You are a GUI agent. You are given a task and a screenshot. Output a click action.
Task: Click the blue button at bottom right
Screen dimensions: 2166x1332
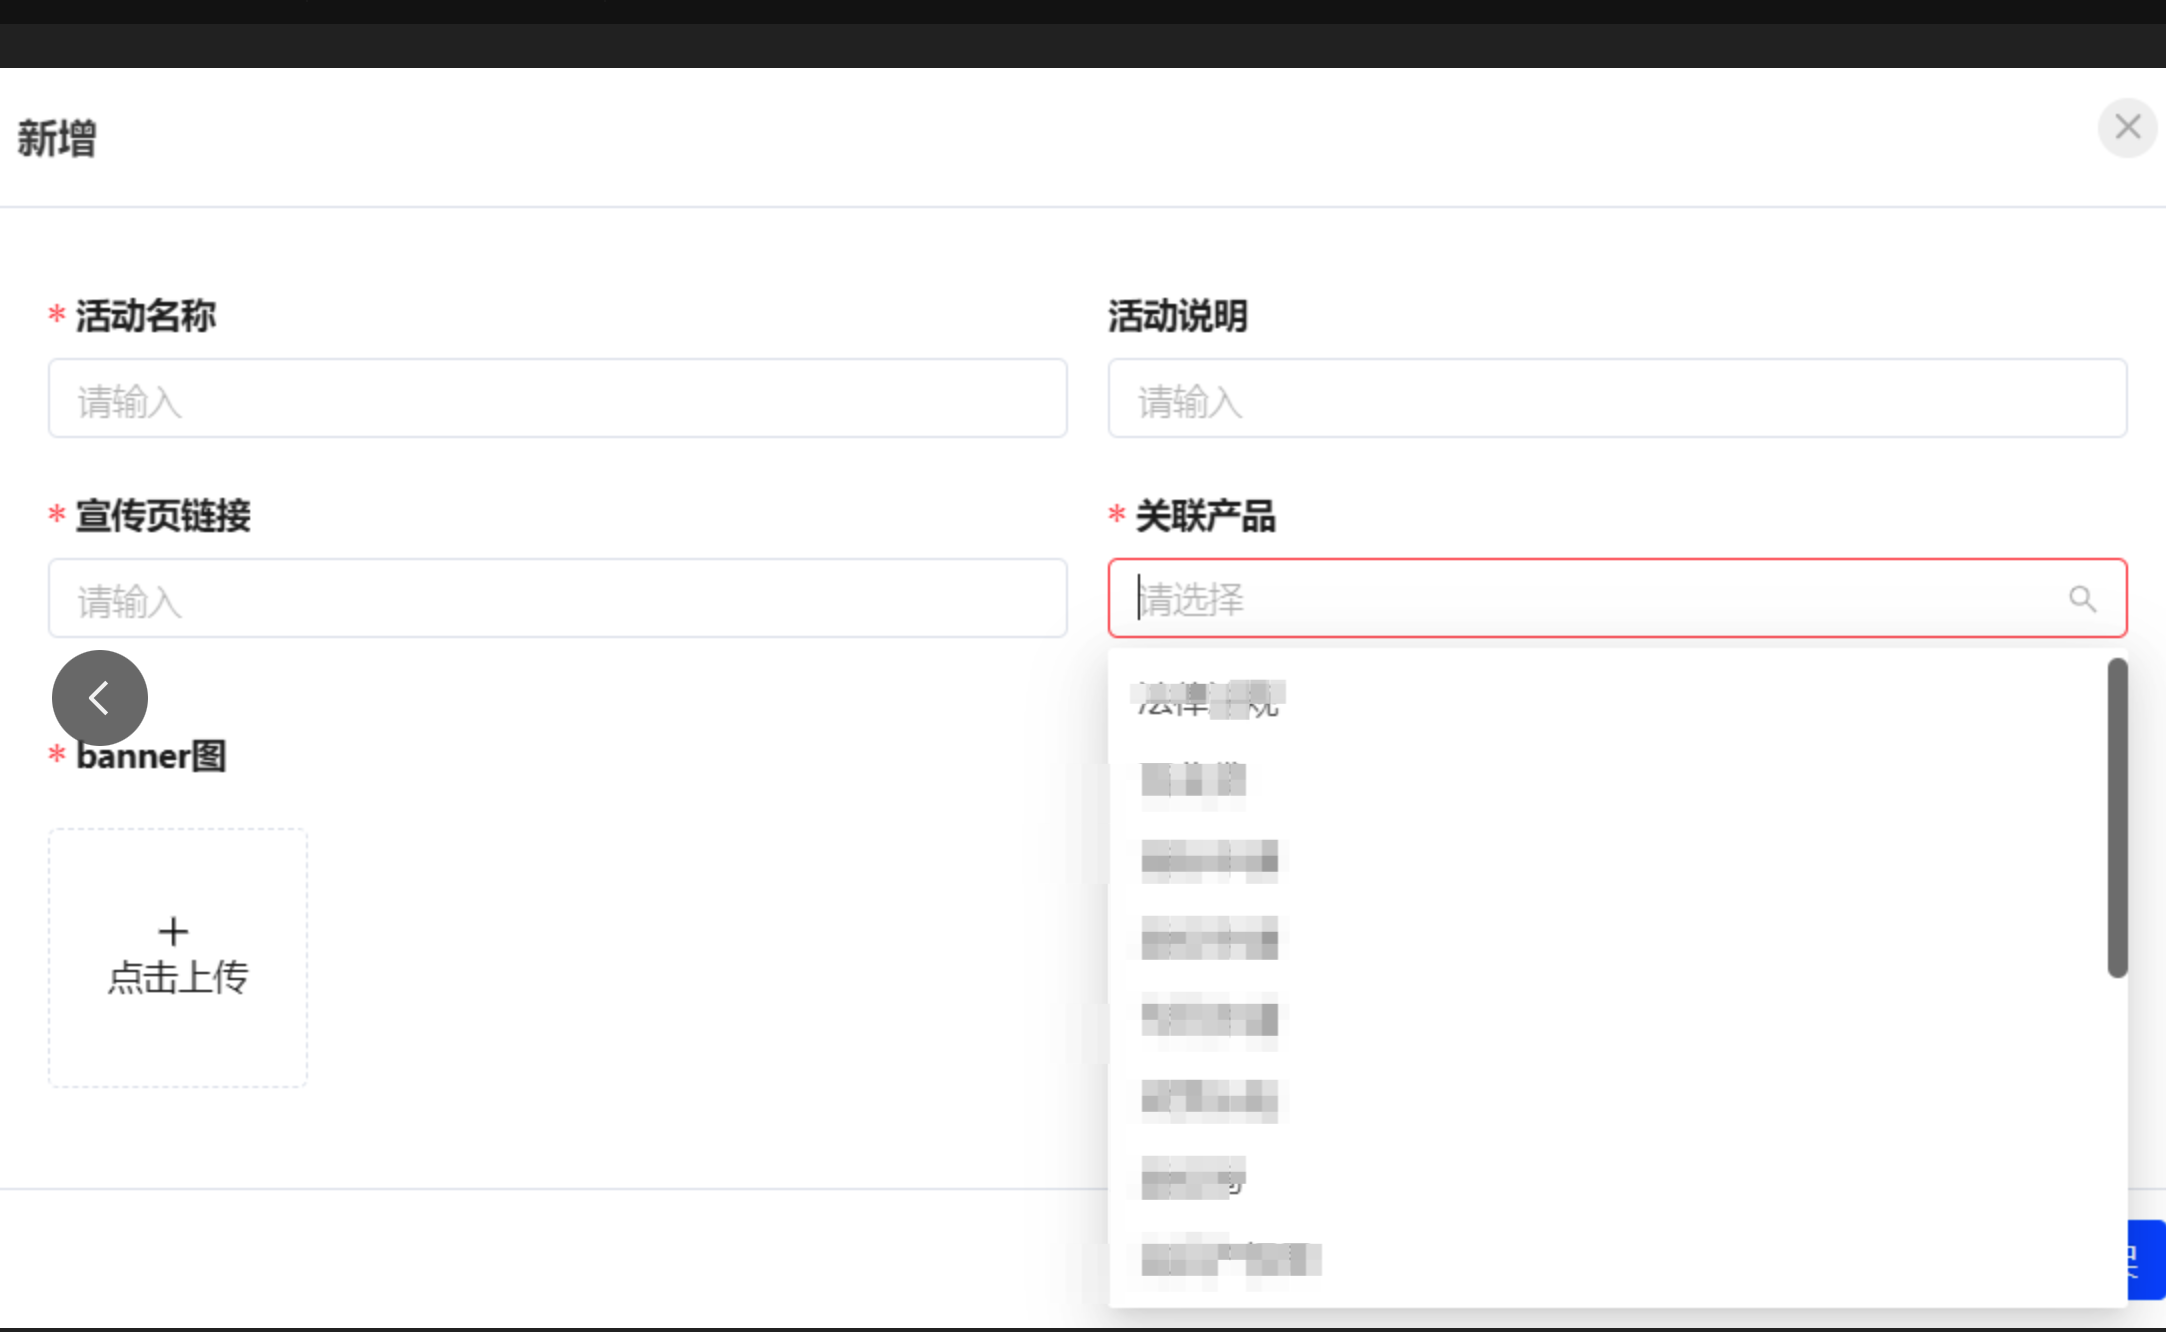click(x=2146, y=1260)
